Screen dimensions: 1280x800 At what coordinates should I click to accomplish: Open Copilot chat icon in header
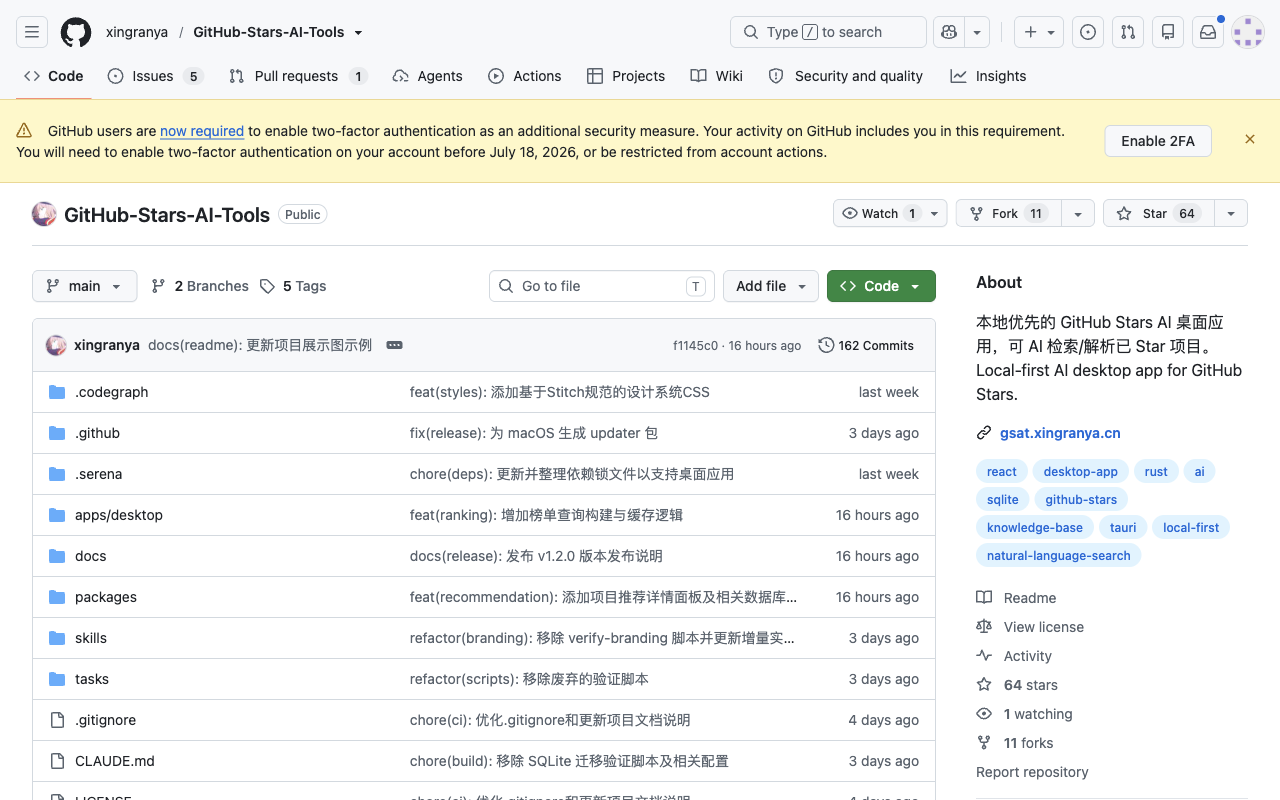coord(947,32)
